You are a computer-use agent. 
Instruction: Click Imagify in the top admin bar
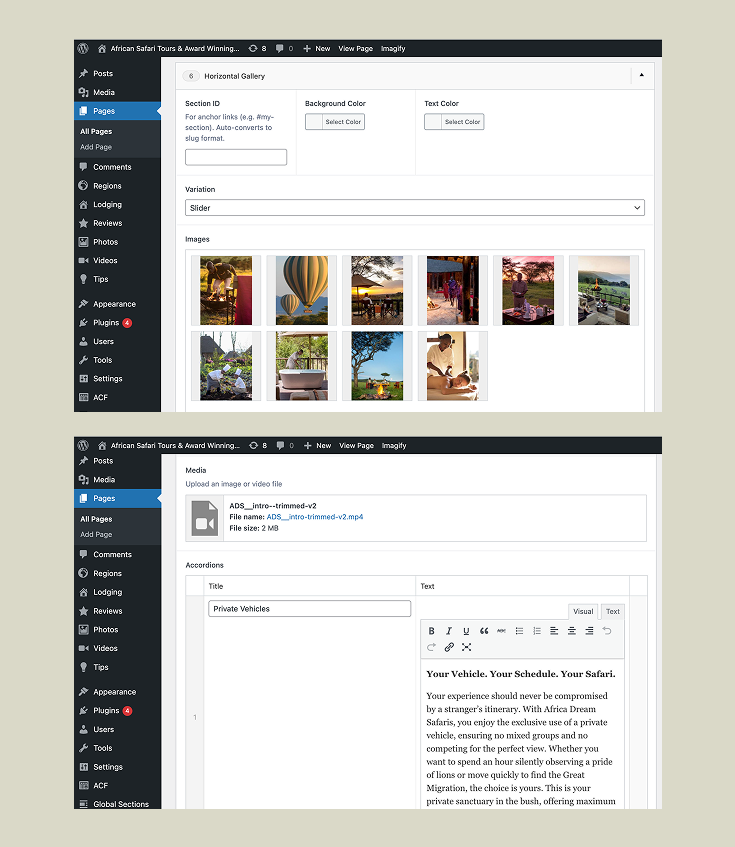point(393,49)
